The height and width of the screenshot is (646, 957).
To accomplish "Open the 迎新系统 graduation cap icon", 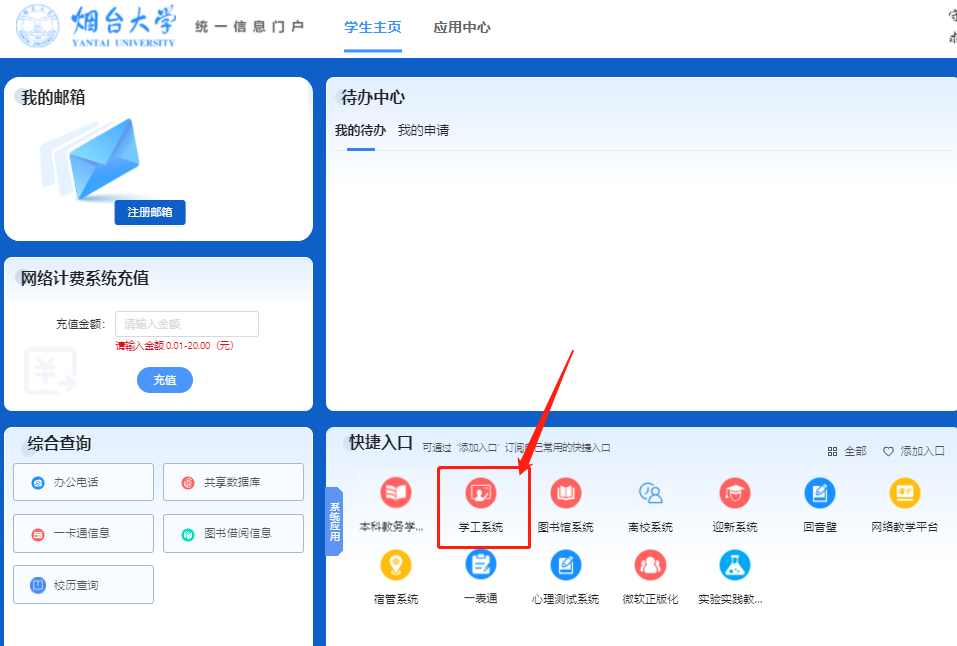I will coord(735,494).
